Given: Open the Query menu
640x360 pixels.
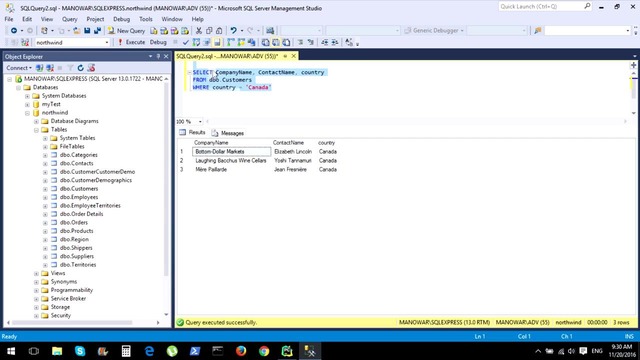Looking at the screenshot, I should [69, 19].
